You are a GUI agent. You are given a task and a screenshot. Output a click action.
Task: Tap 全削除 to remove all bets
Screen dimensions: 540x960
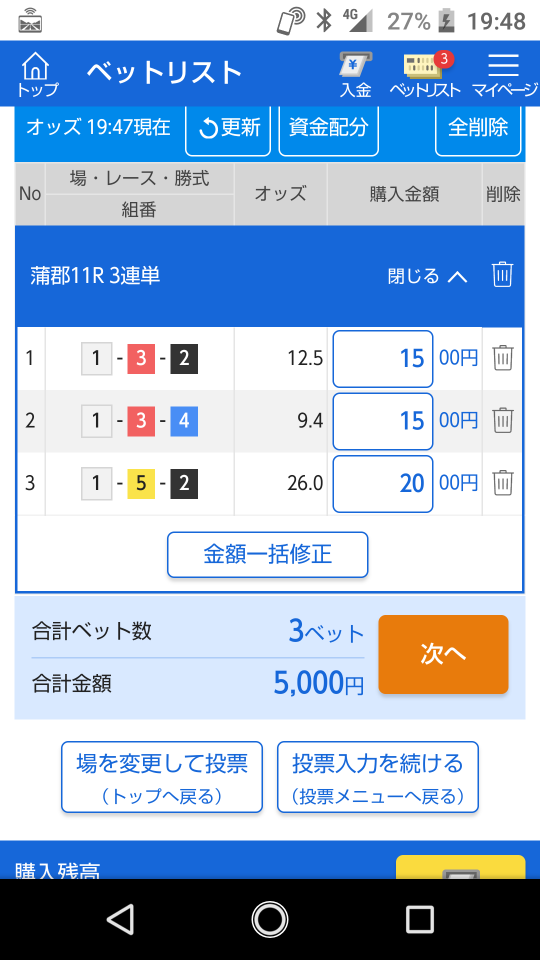click(x=478, y=129)
